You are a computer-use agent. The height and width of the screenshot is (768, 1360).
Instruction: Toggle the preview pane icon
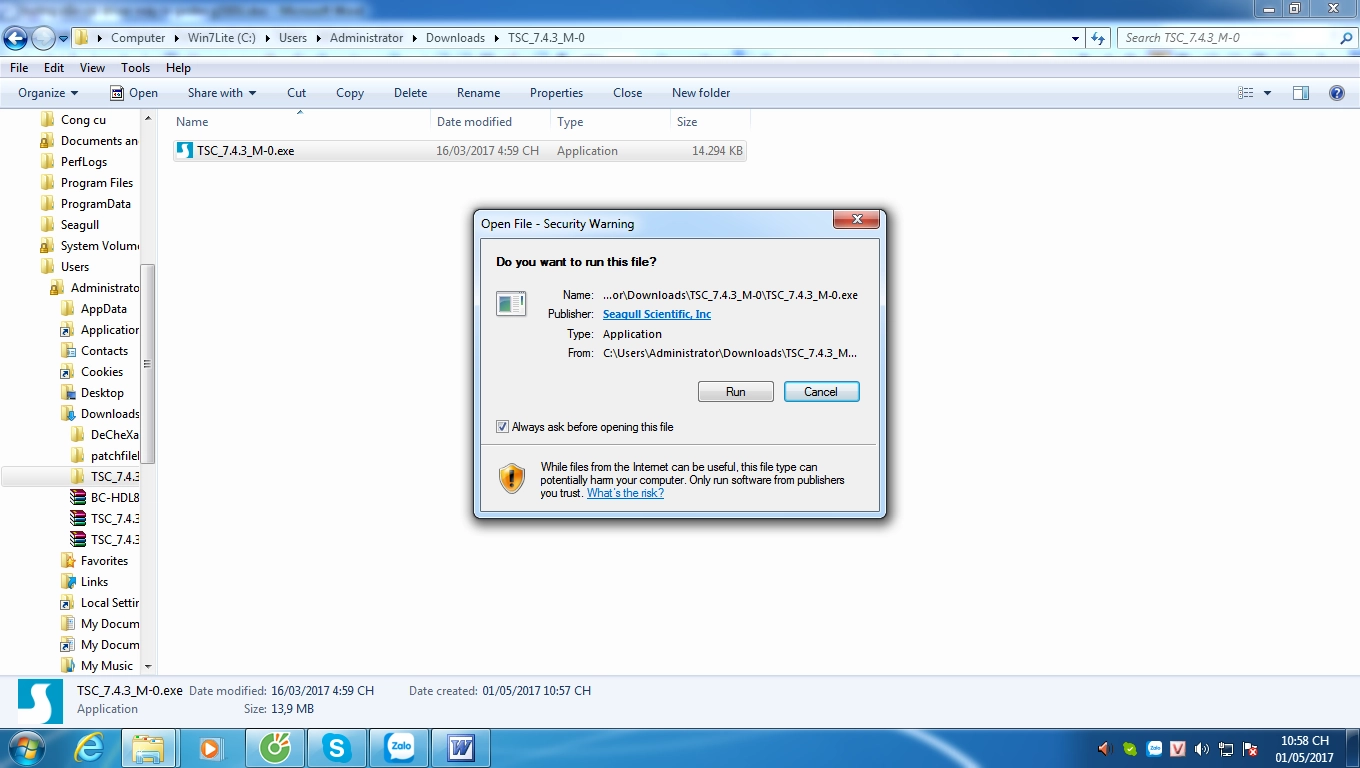point(1301,93)
